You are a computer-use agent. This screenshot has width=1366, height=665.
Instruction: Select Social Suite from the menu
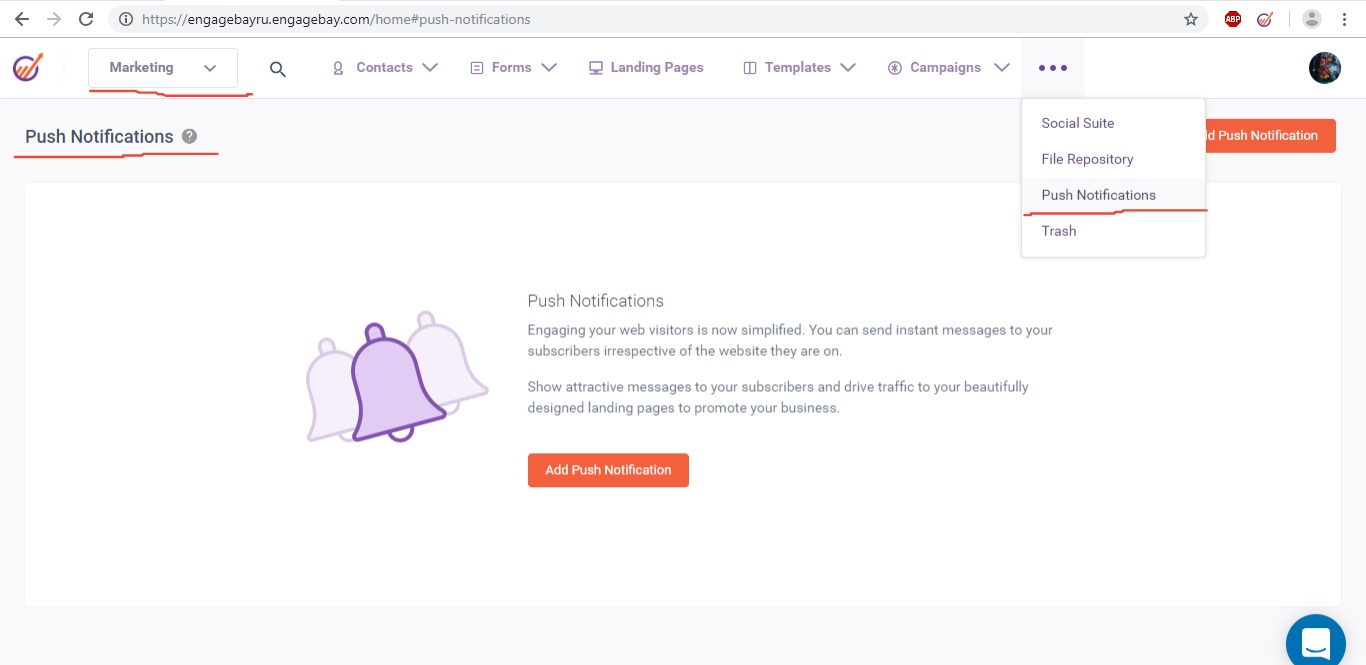pos(1077,123)
